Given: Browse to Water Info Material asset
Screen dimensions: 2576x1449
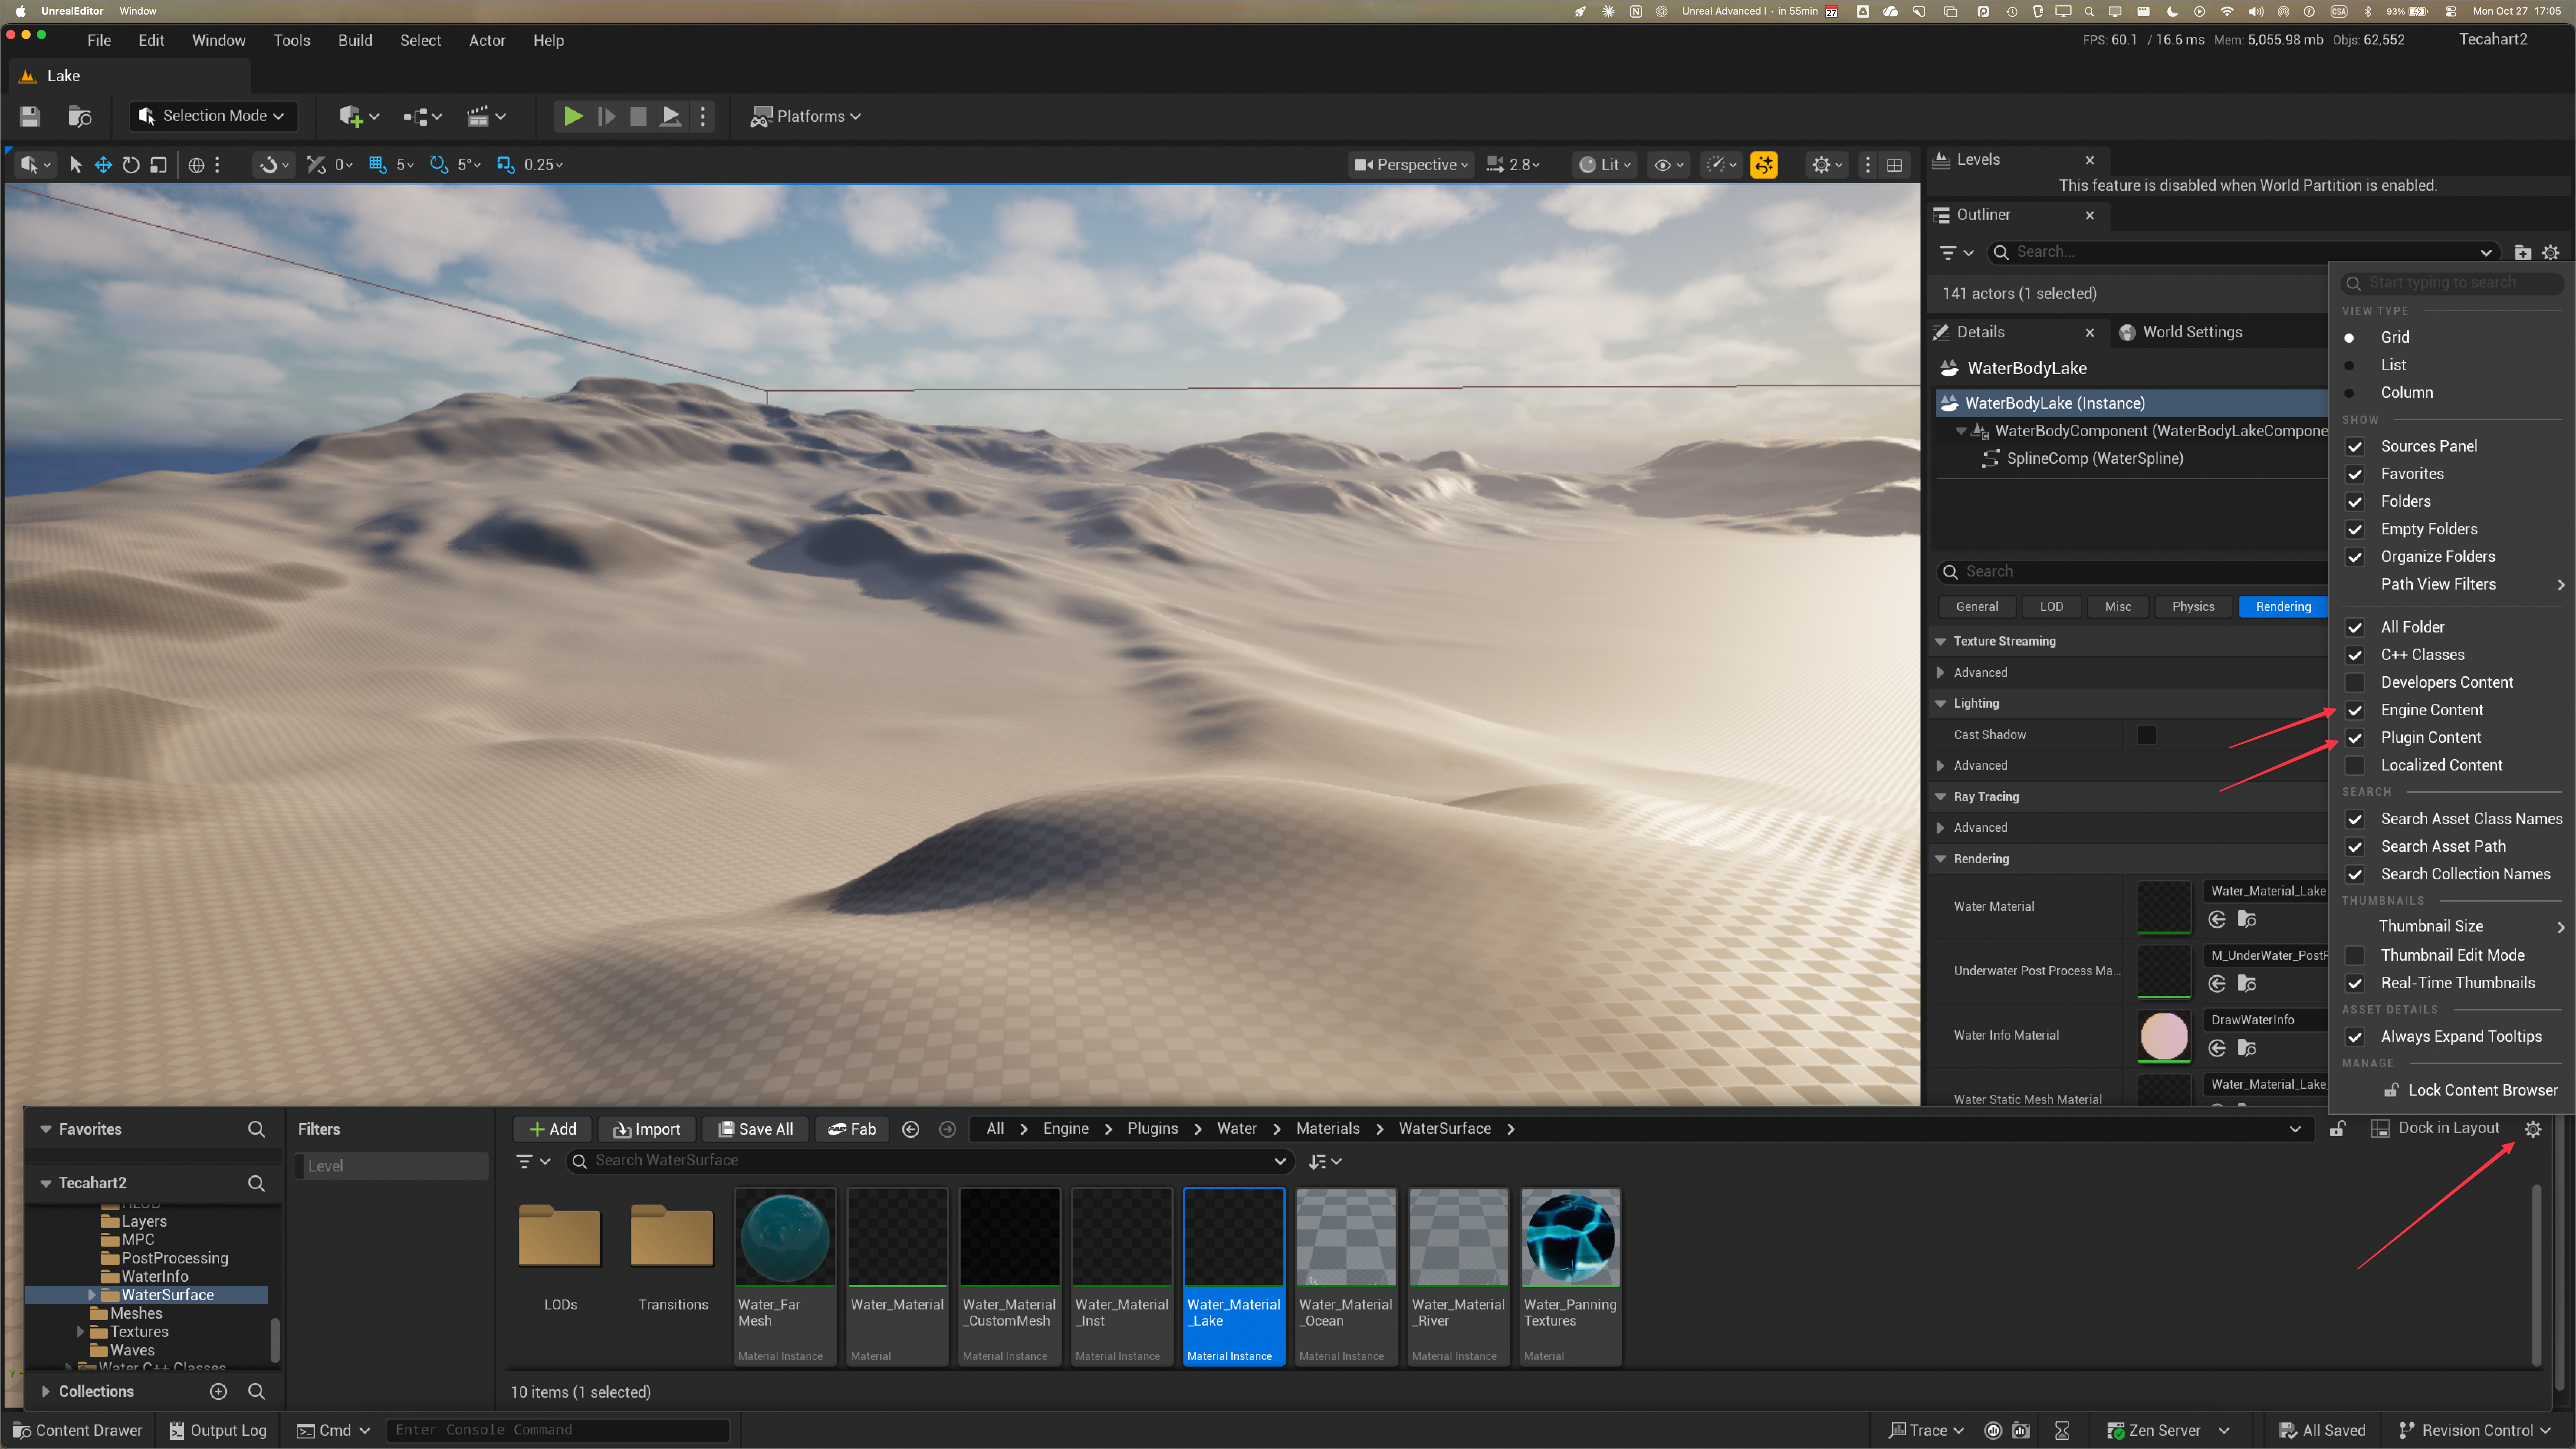Looking at the screenshot, I should tap(2247, 1048).
